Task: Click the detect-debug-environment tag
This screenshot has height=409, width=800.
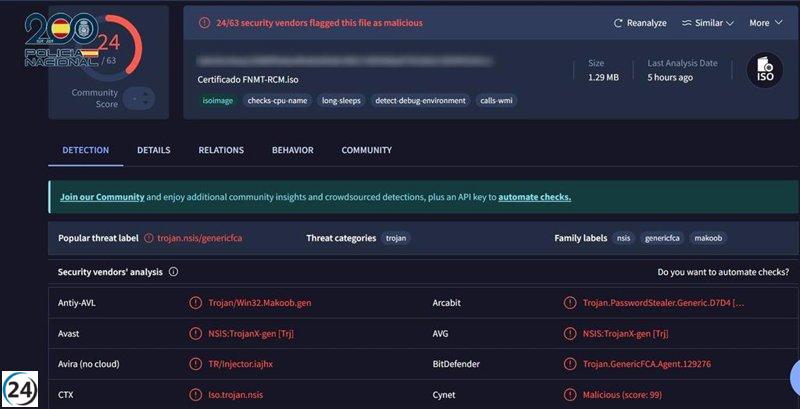Action: pyautogui.click(x=420, y=101)
